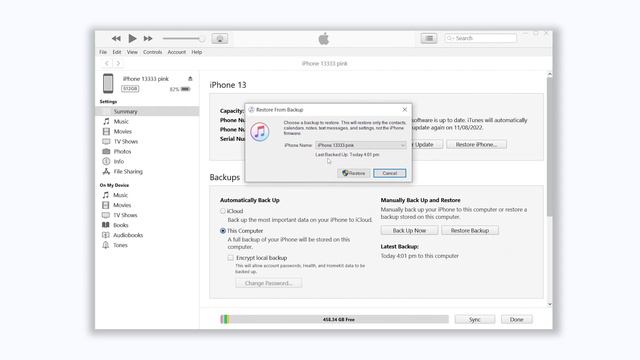Screen dimensions: 640x360
Task: Open the Music icon under On My Device
Action: click(106, 195)
